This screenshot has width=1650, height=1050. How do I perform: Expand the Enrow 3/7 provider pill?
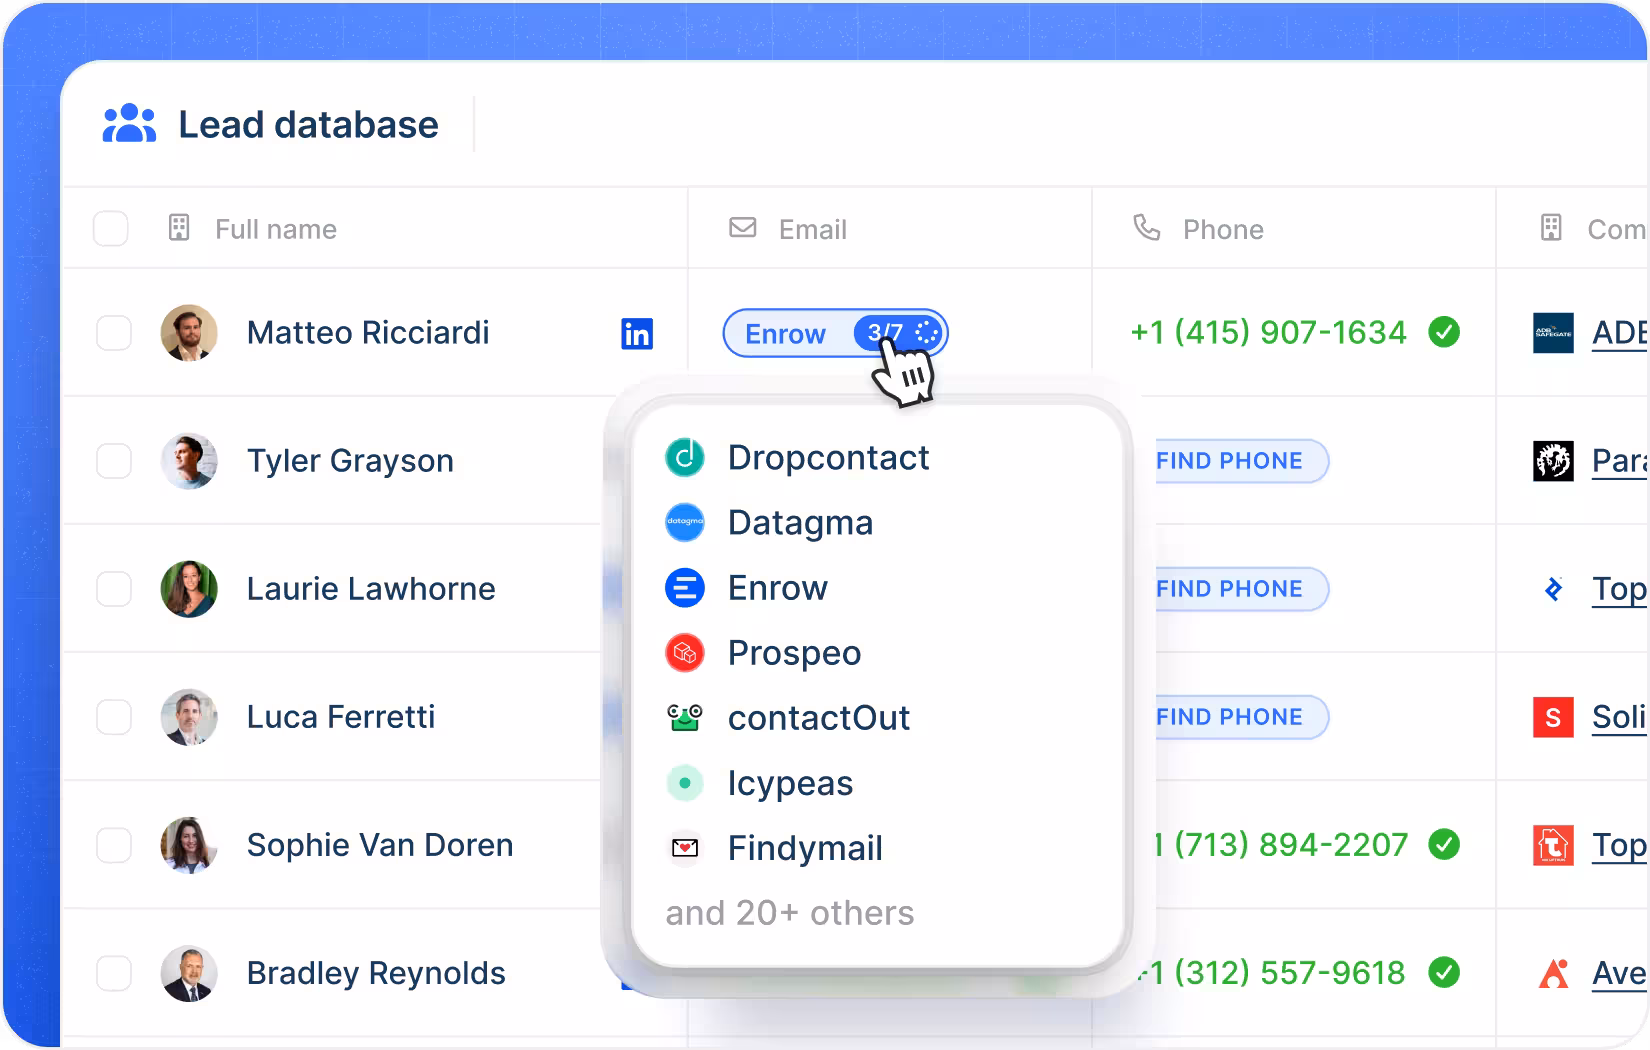(835, 333)
